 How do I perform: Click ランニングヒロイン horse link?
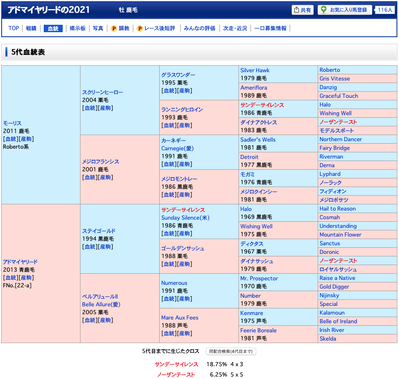pos(182,109)
